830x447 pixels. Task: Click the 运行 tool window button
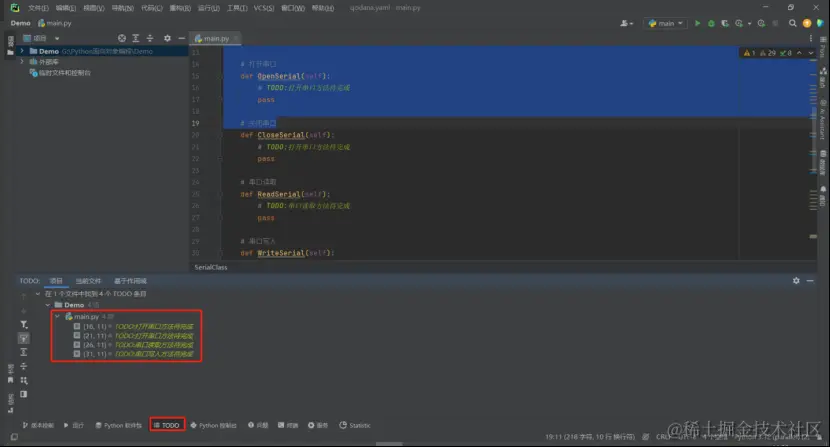click(x=74, y=425)
